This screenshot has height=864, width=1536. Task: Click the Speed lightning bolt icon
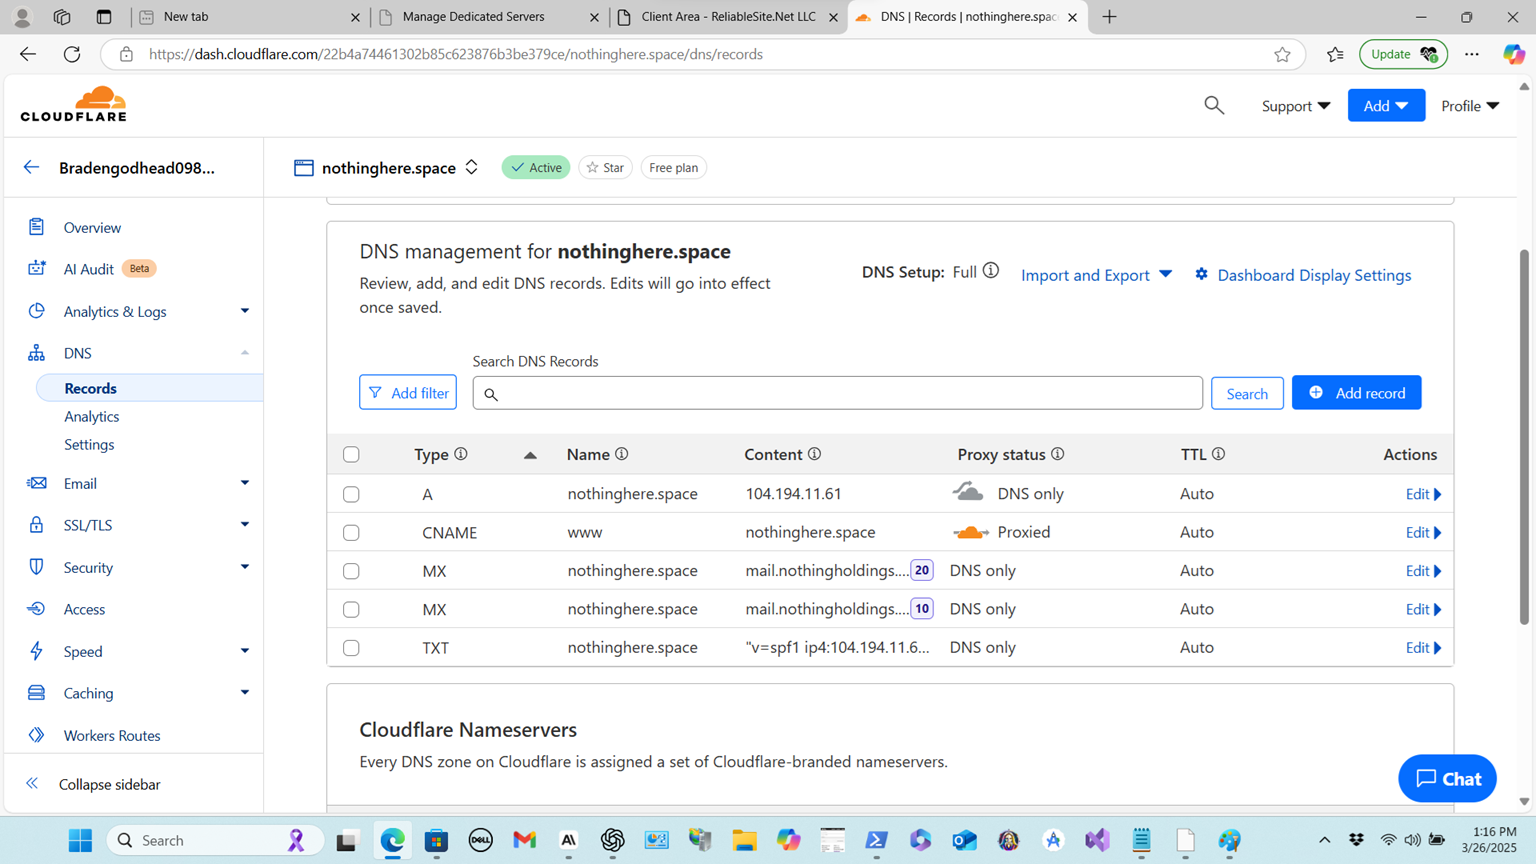pos(36,651)
